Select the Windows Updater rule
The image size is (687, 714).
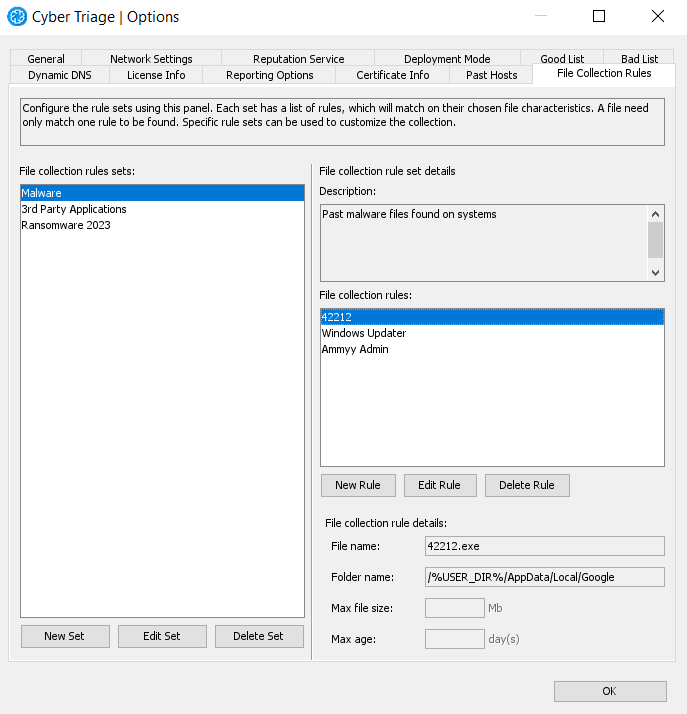click(492, 333)
